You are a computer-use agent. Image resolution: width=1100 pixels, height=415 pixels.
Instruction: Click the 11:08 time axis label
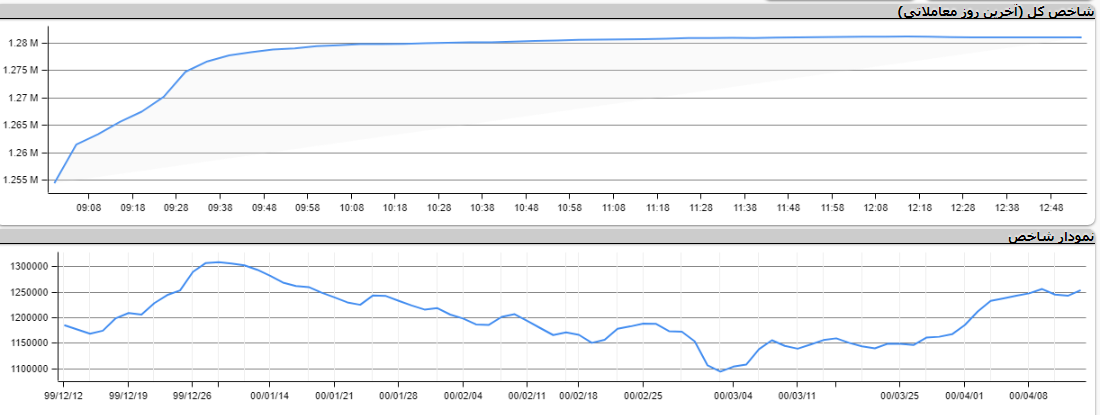coord(614,208)
